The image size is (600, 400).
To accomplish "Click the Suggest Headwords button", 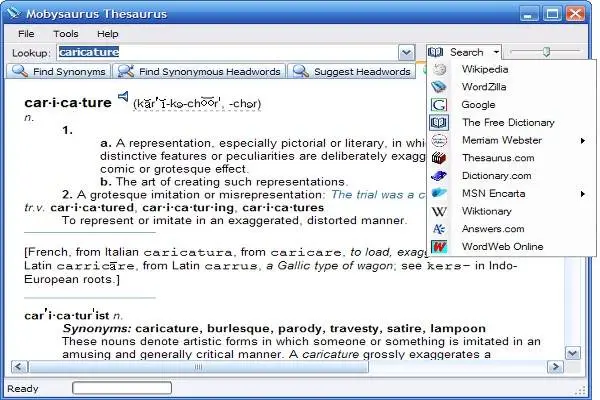I will [x=351, y=71].
